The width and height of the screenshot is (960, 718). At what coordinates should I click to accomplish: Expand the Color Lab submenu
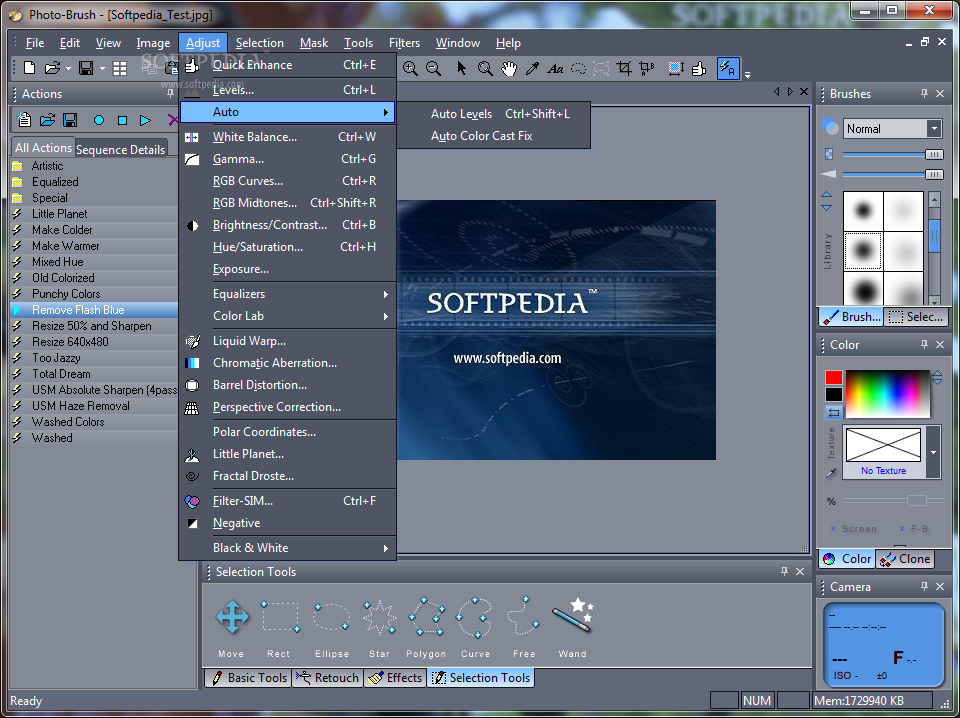point(287,316)
